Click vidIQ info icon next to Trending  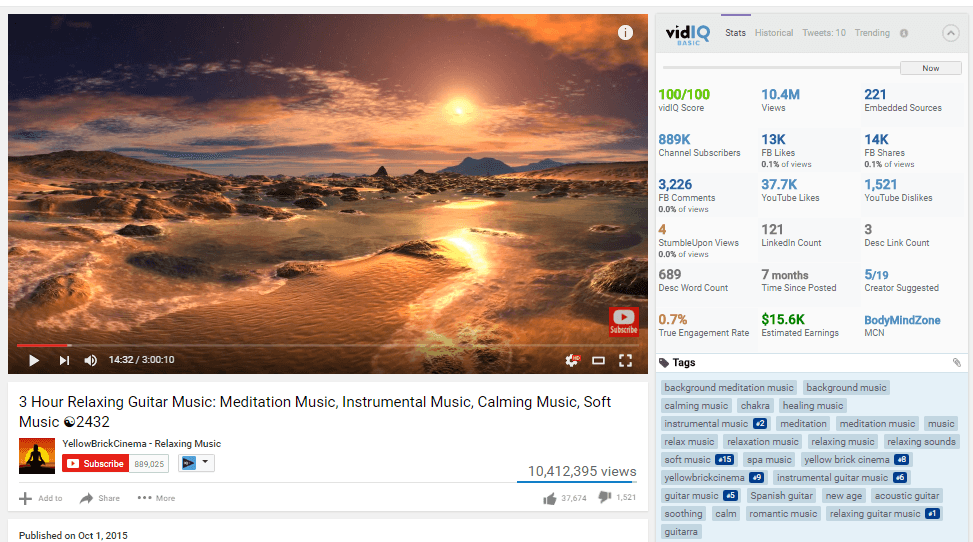904,33
